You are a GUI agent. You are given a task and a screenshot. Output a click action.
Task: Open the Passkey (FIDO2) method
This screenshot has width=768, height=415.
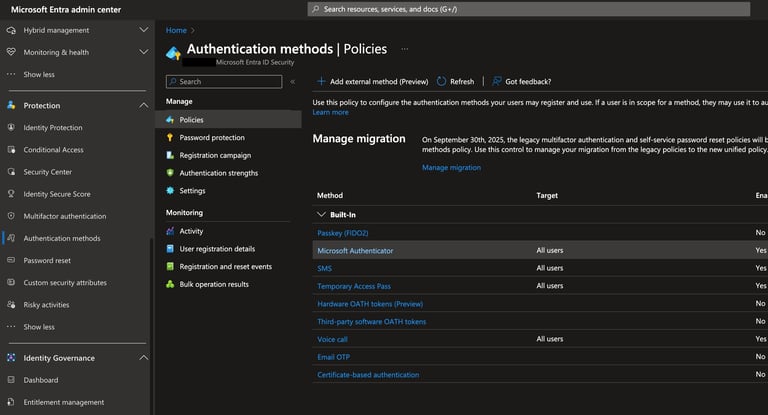[343, 233]
